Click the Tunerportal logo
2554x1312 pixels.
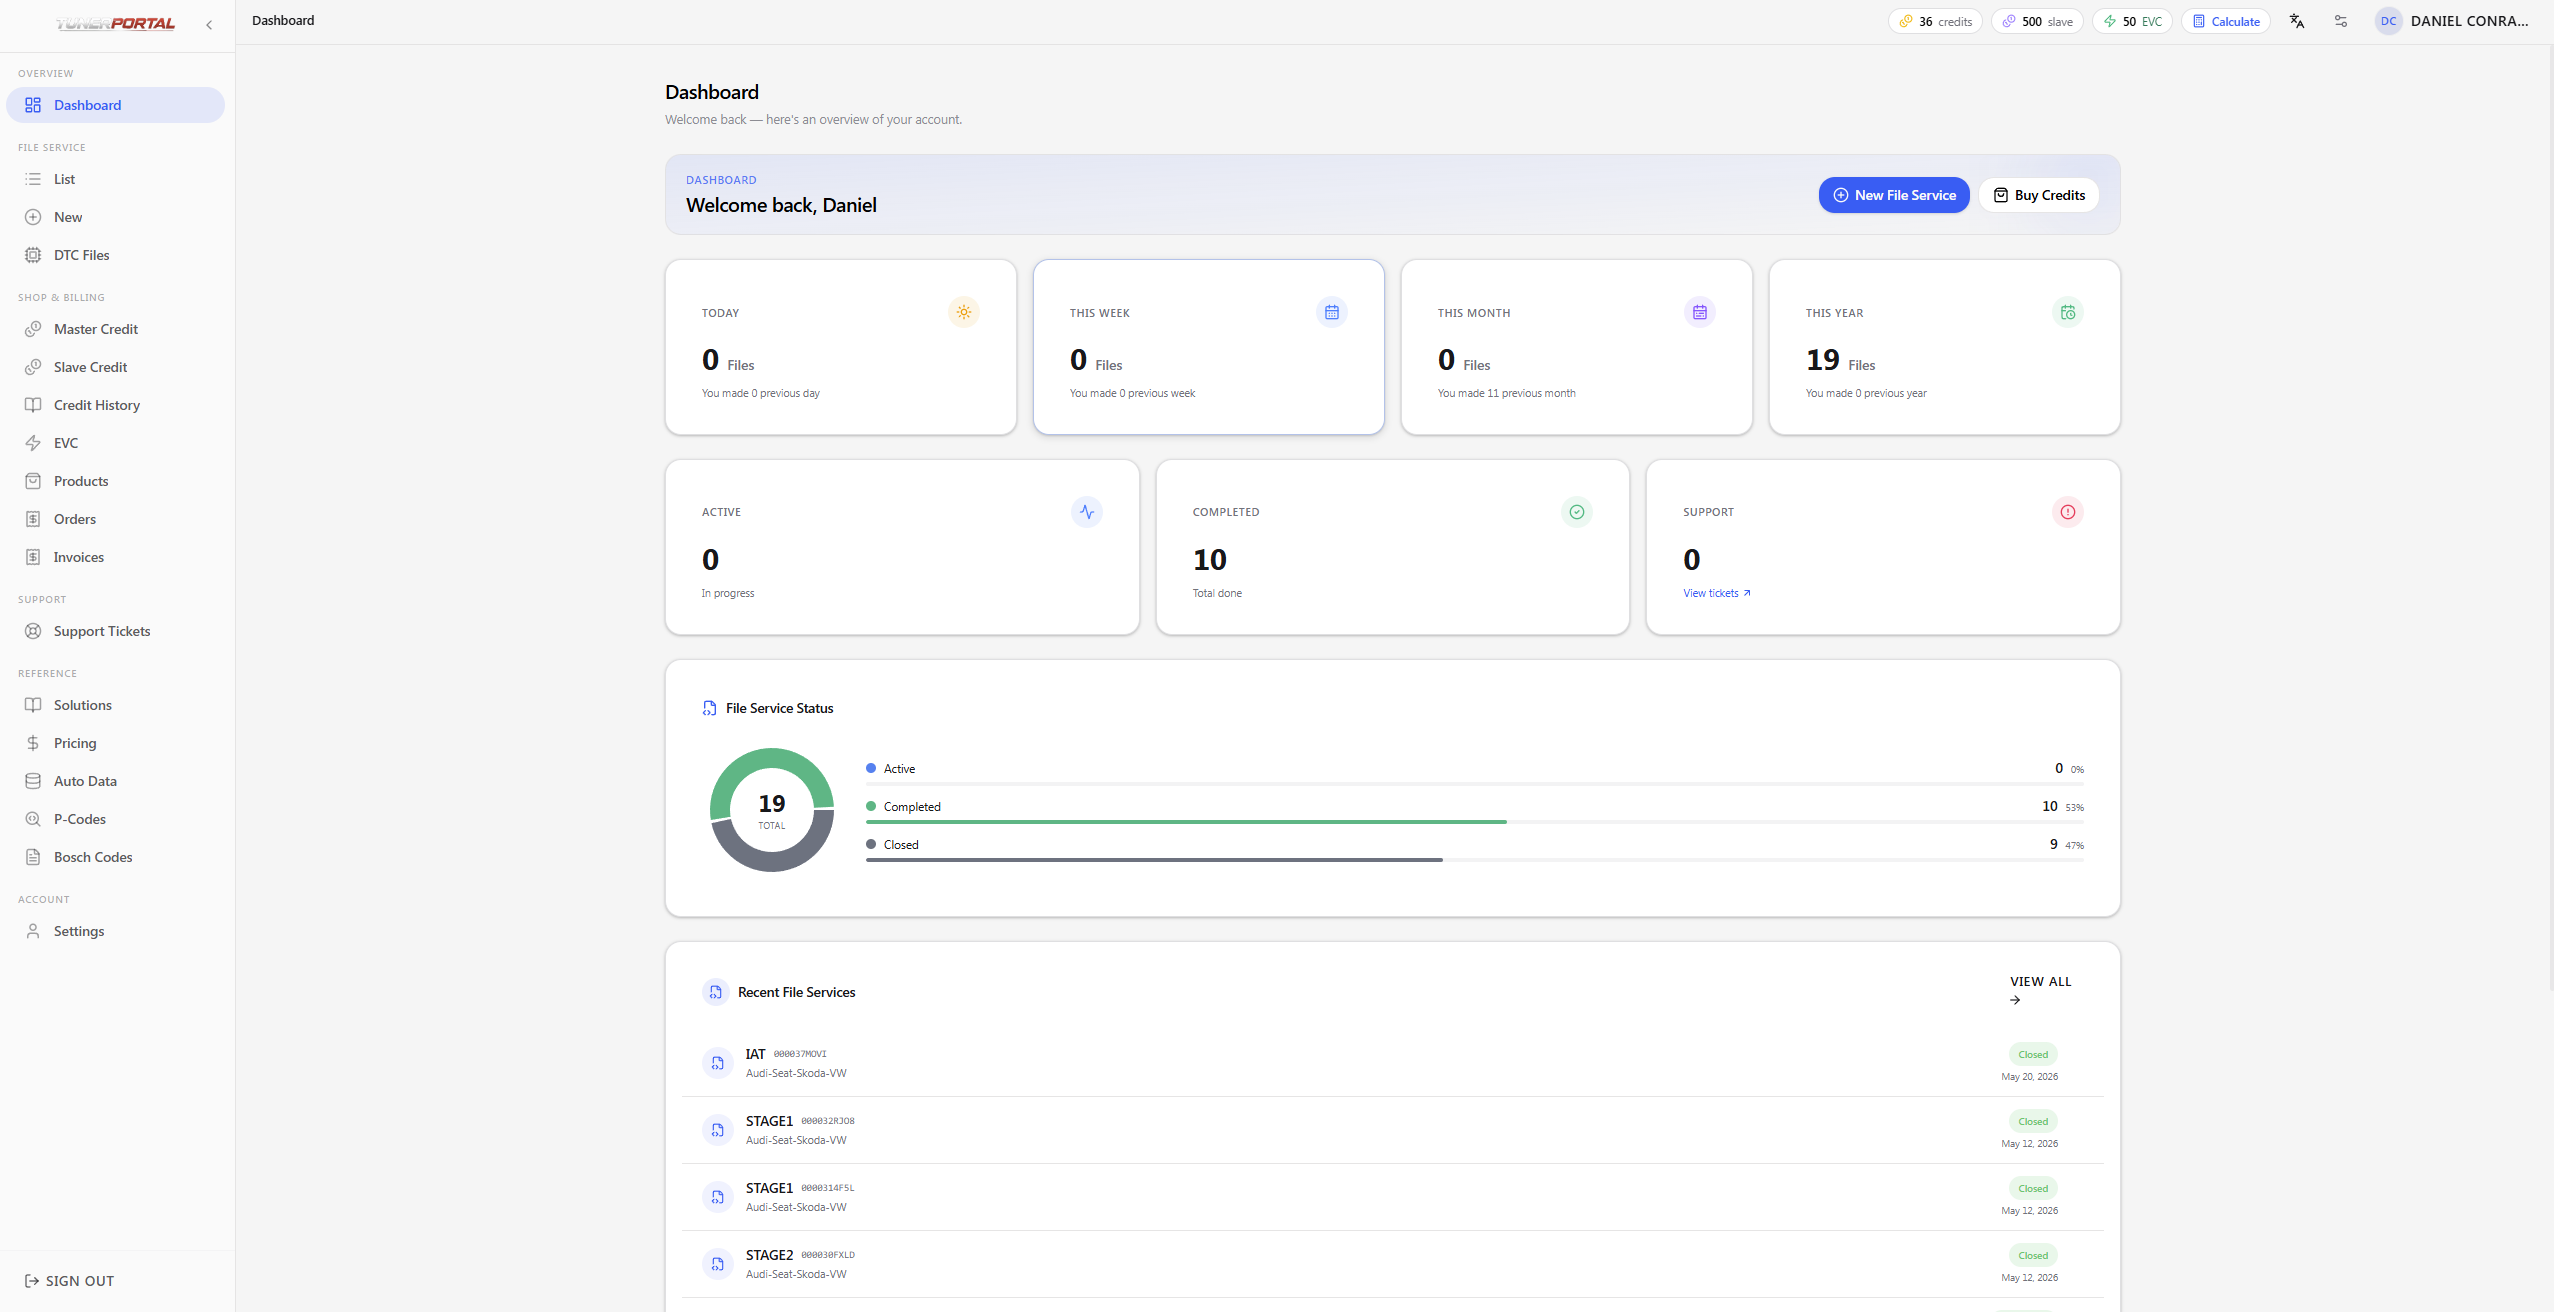pyautogui.click(x=115, y=24)
